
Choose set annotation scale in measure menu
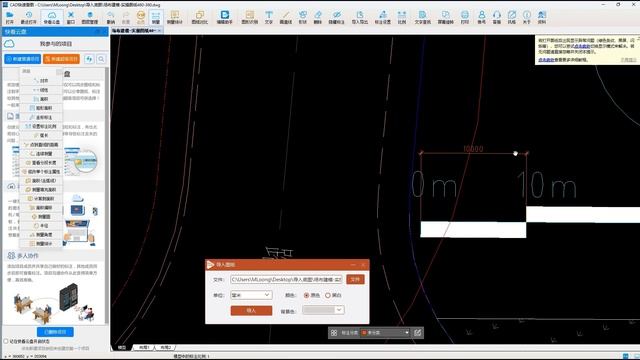pyautogui.click(x=42, y=127)
